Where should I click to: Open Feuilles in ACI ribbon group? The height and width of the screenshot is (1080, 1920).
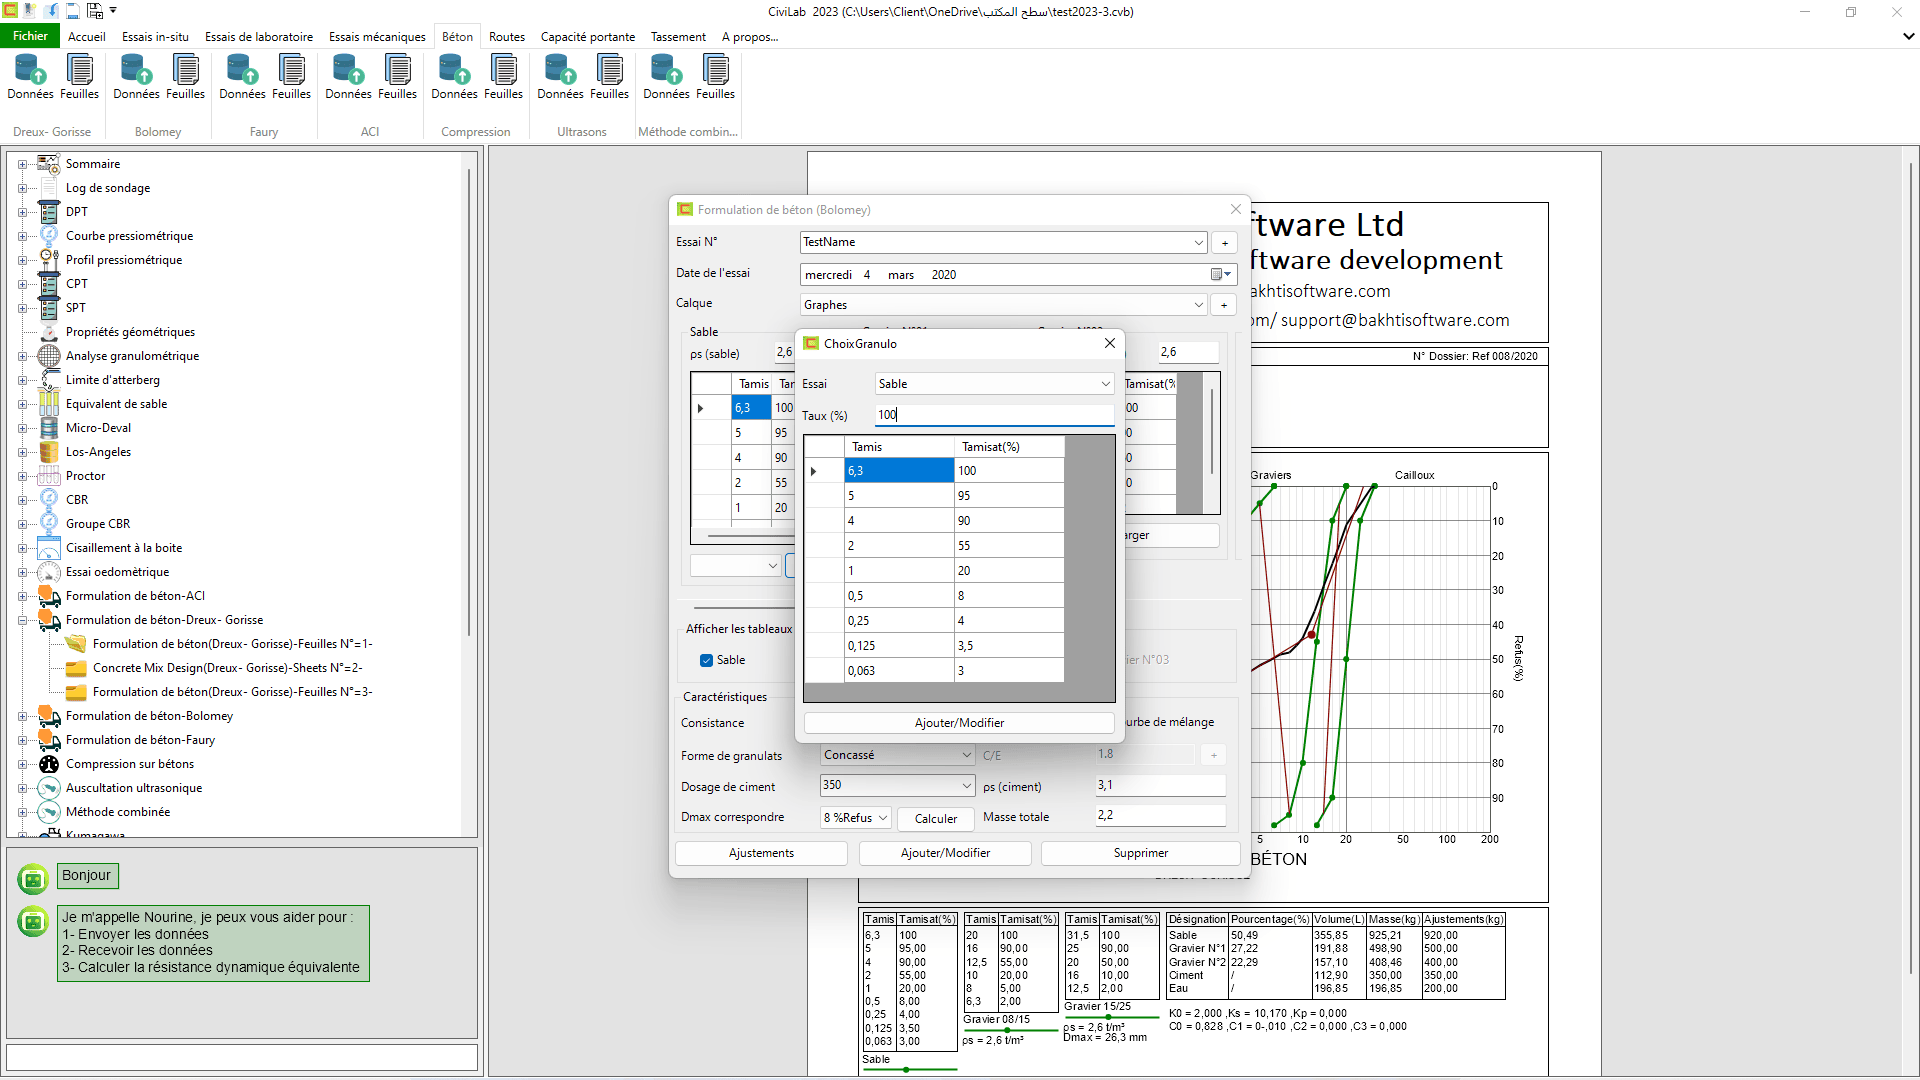click(397, 77)
